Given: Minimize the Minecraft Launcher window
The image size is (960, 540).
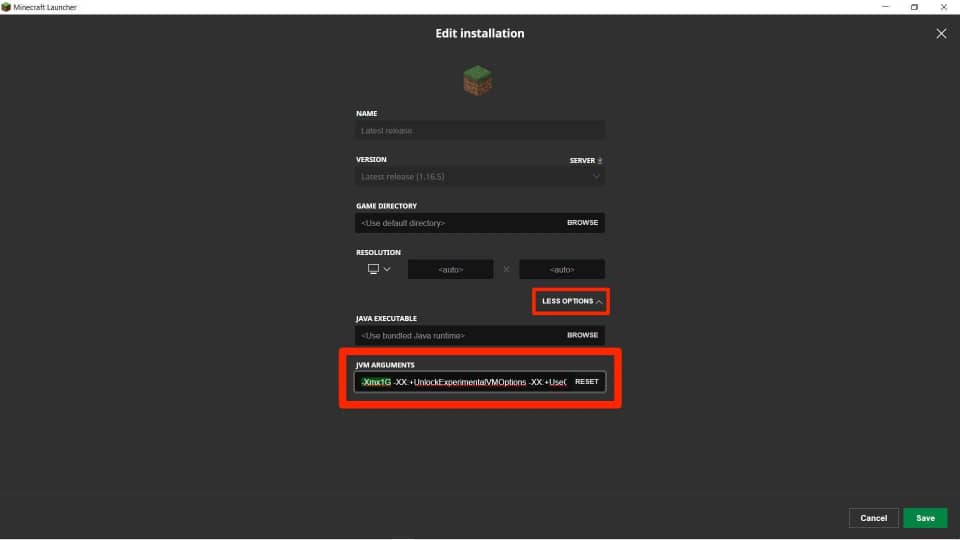Looking at the screenshot, I should coord(885,7).
